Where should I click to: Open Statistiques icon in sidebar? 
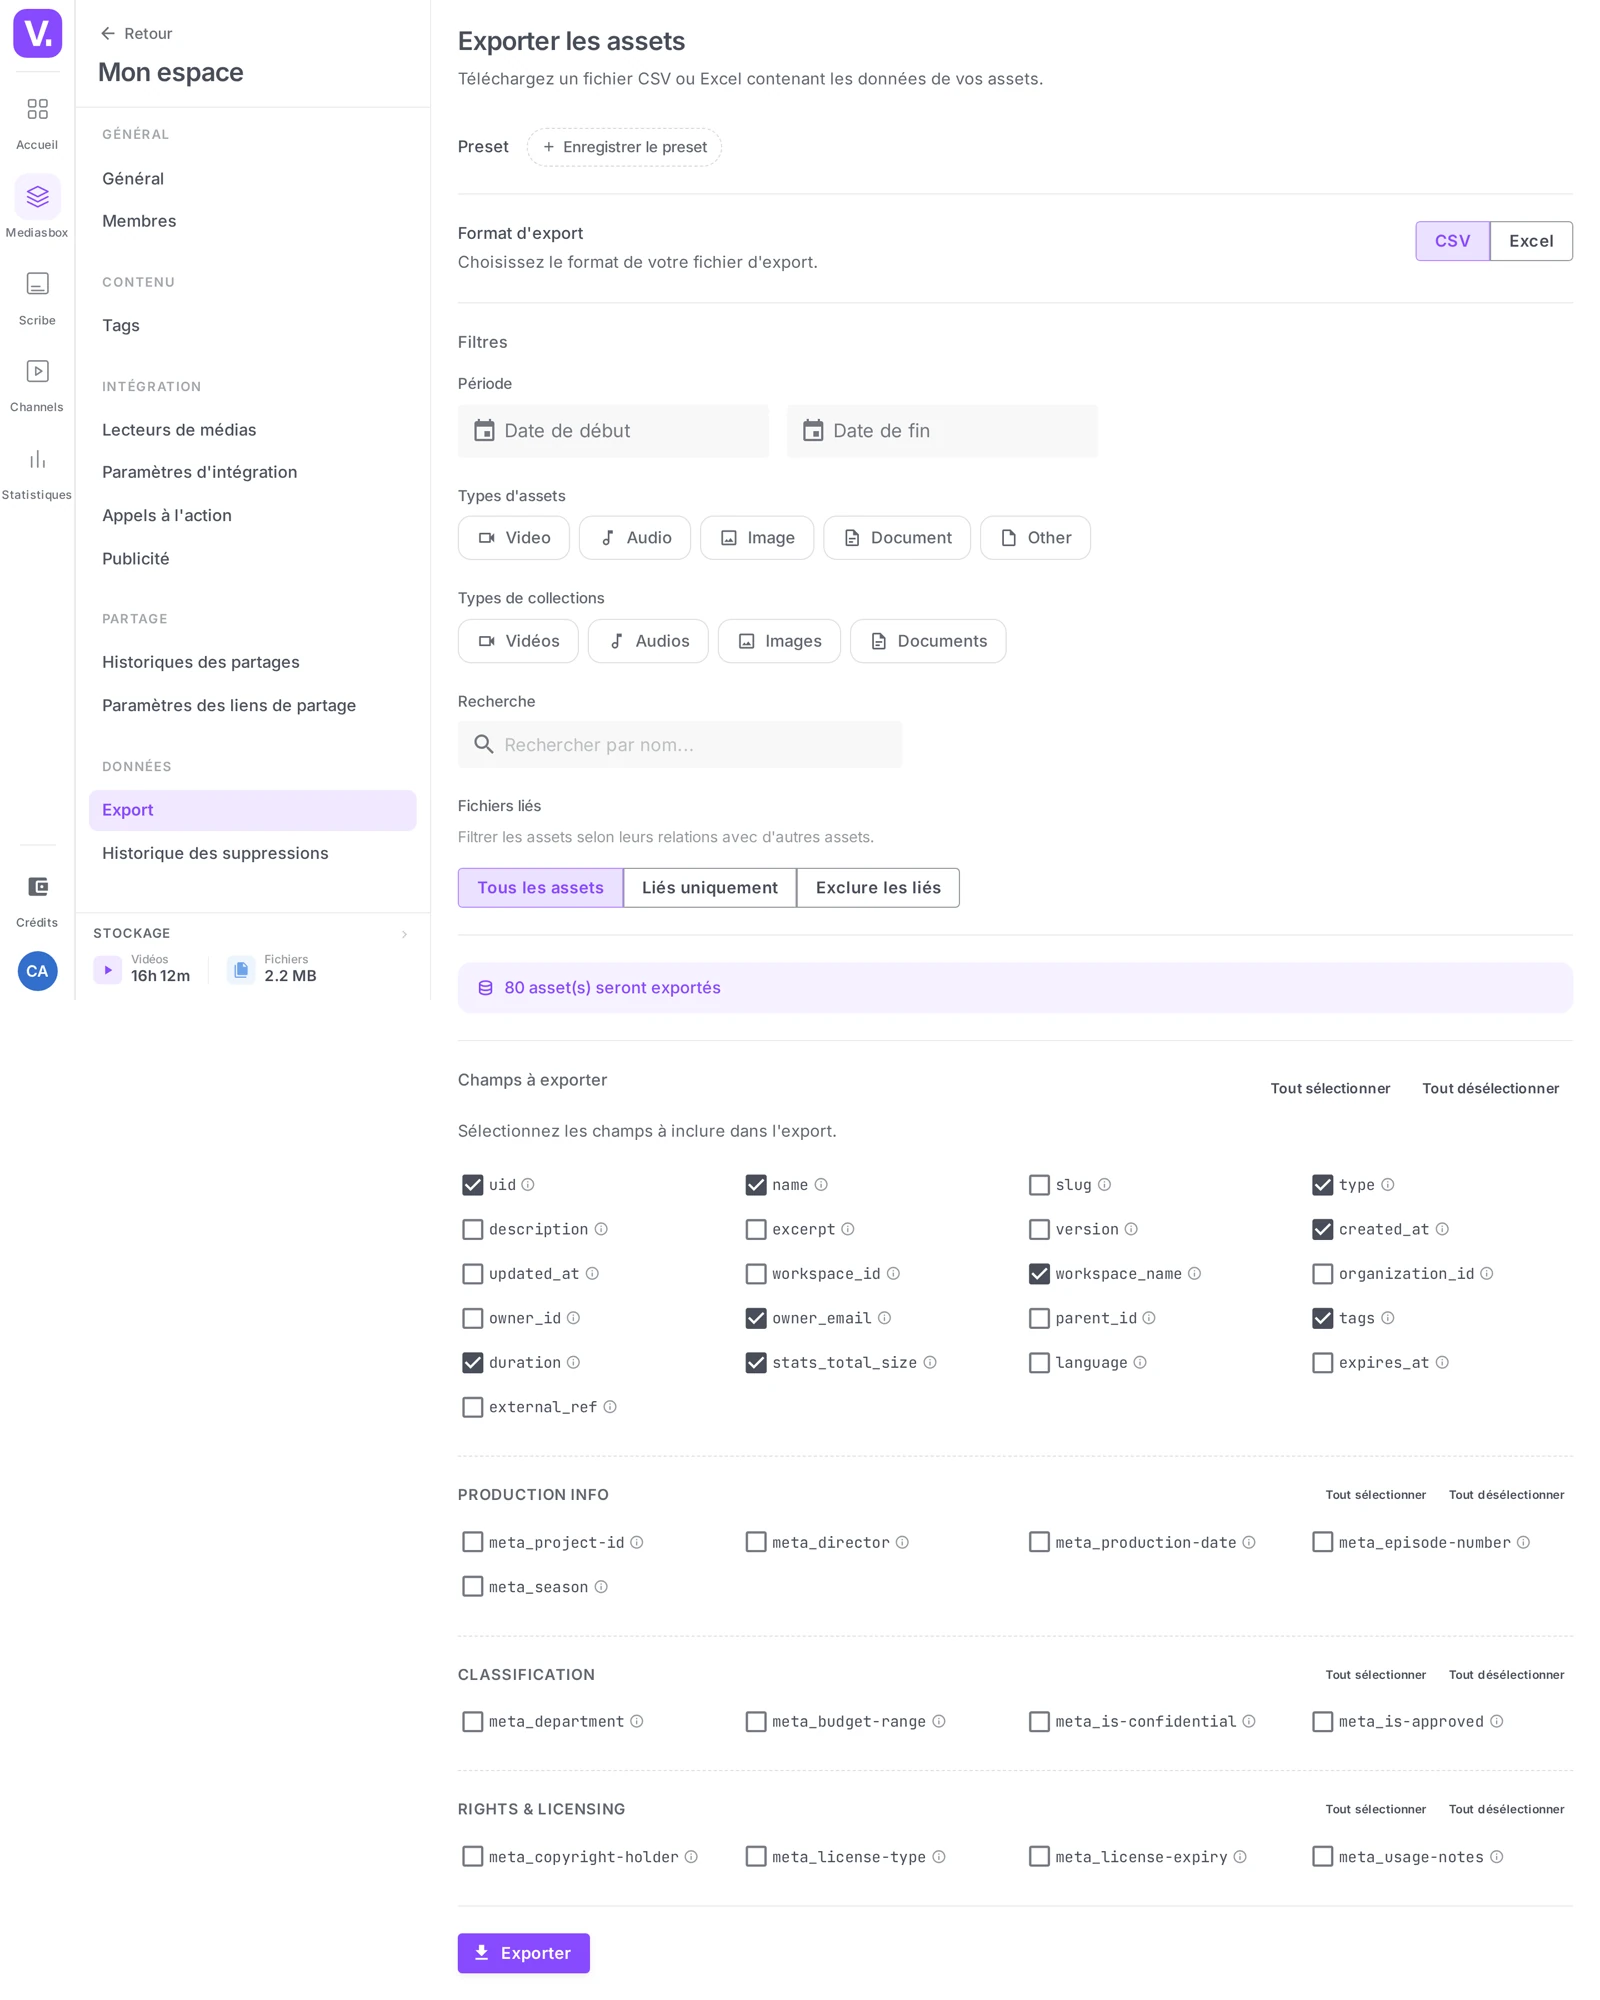pos(37,460)
